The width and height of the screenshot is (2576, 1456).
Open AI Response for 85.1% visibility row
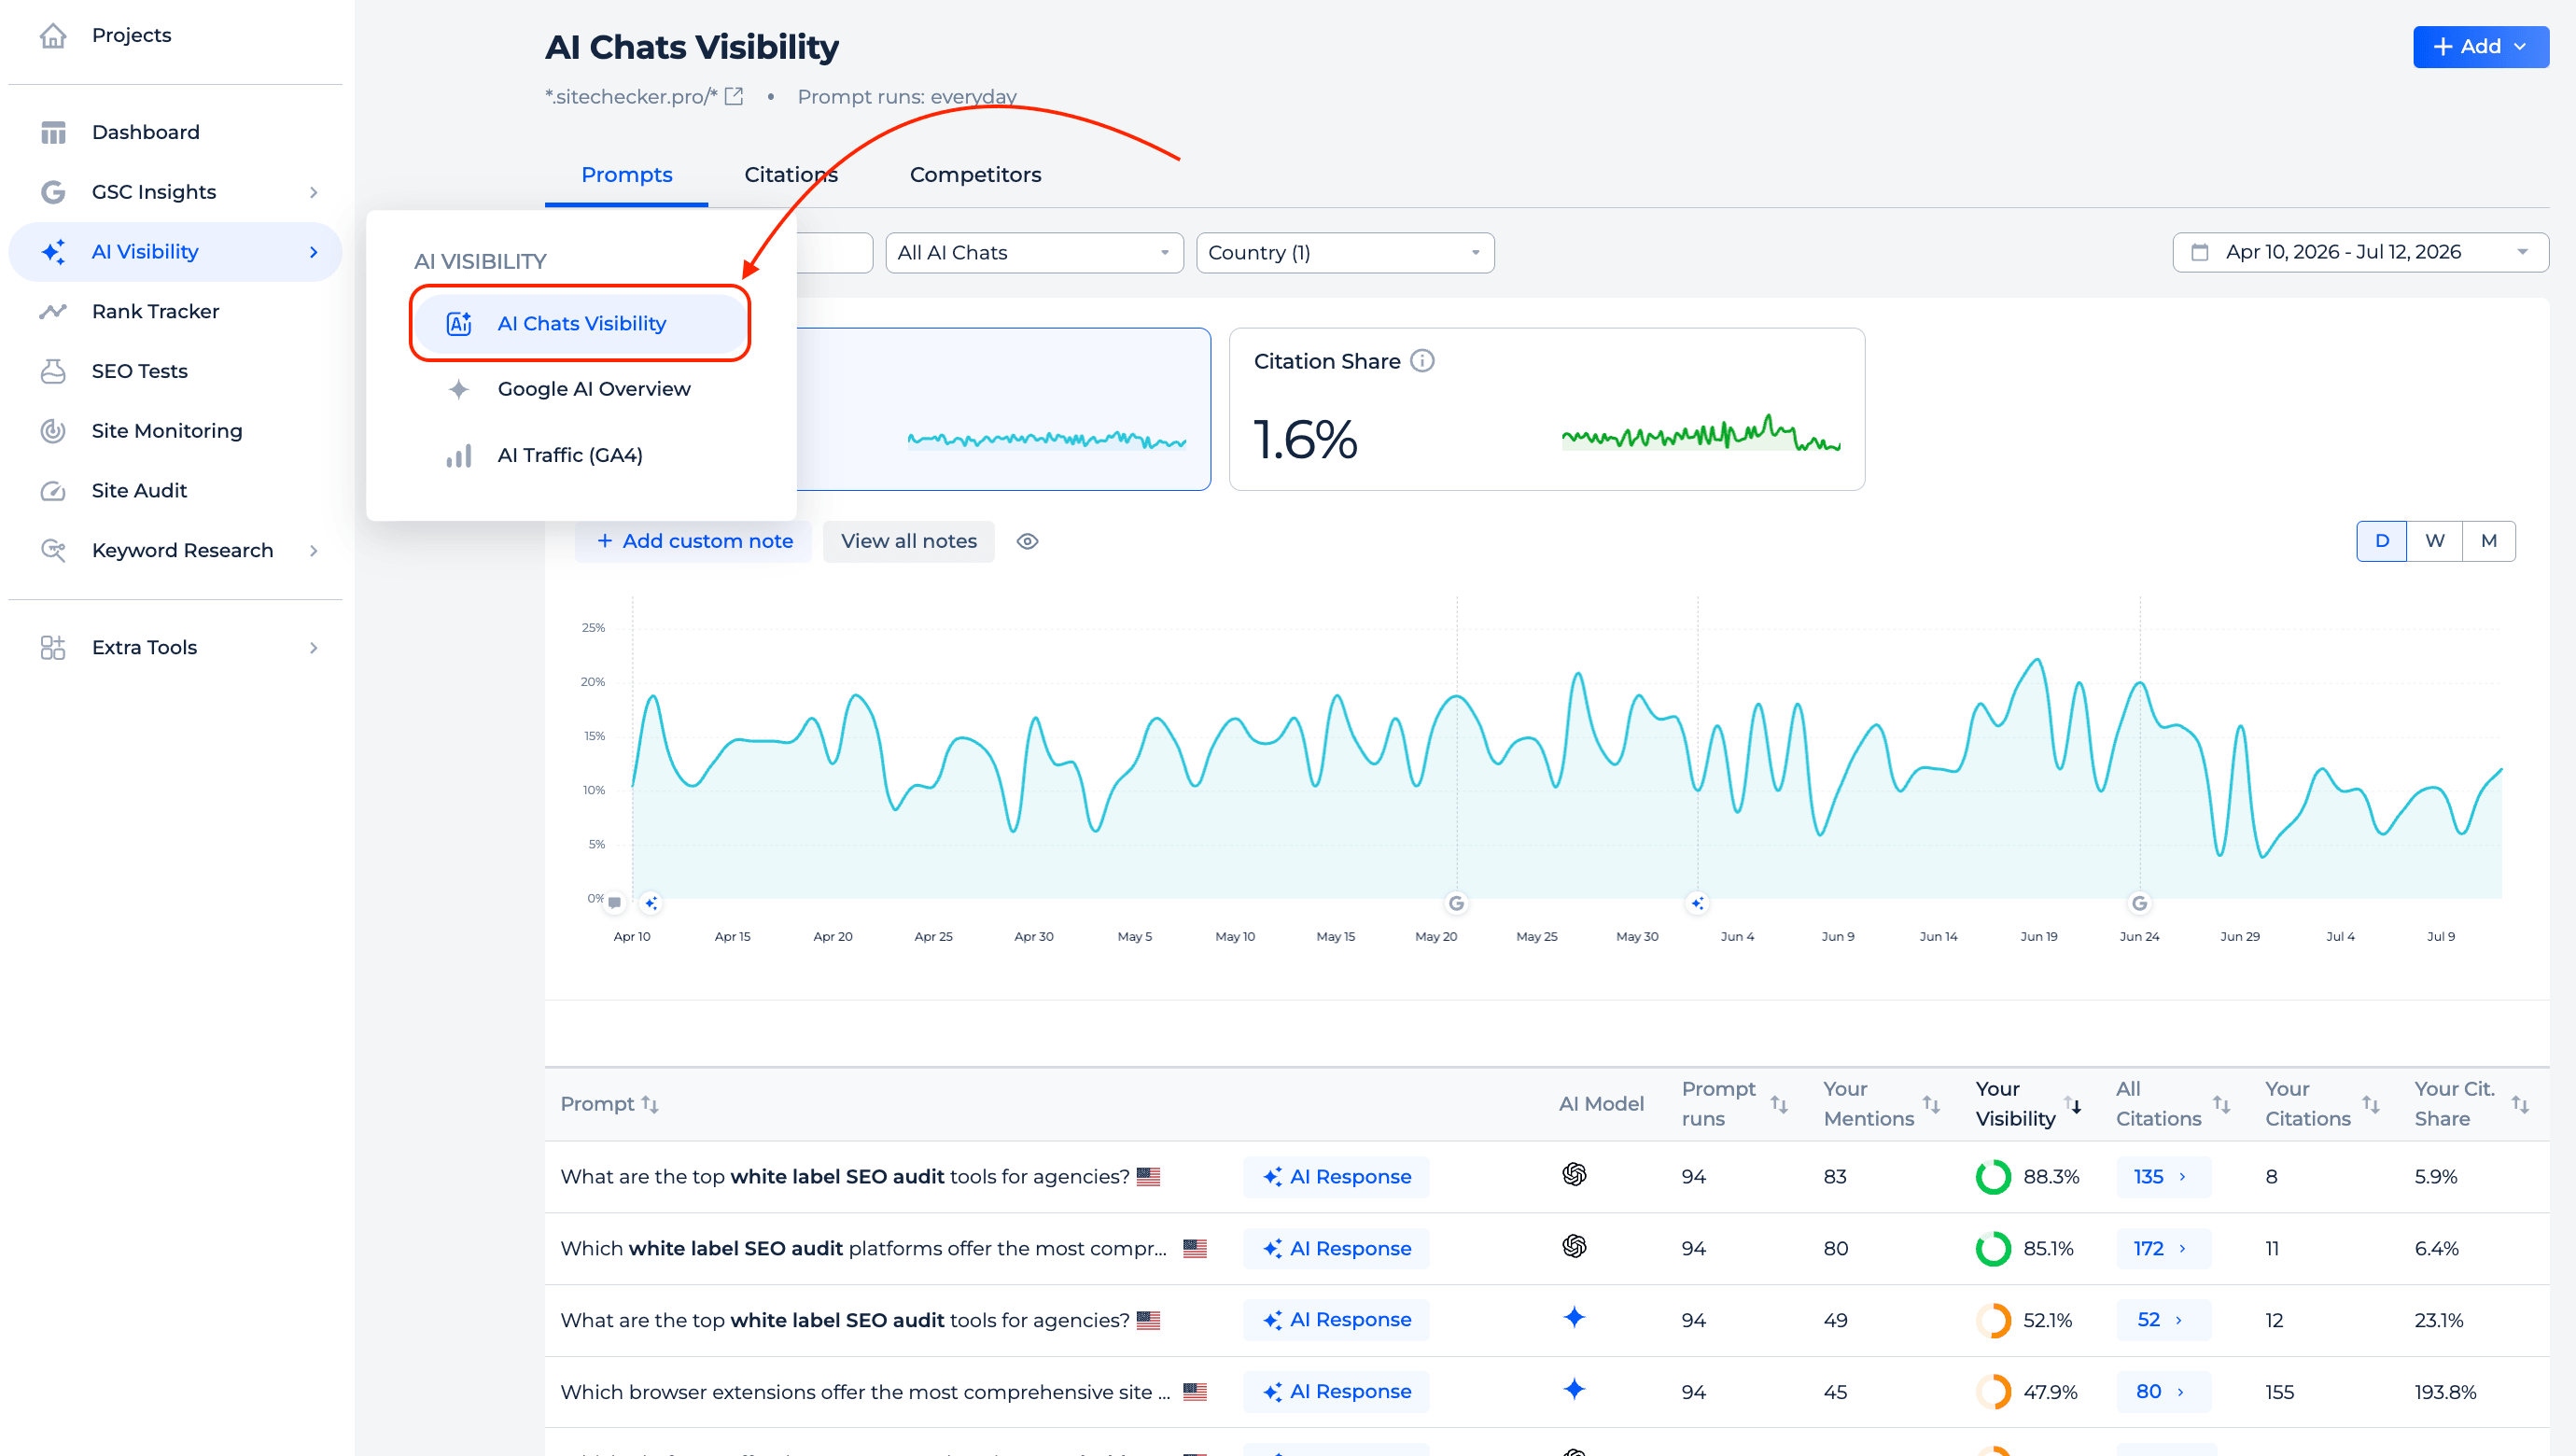[x=1335, y=1248]
